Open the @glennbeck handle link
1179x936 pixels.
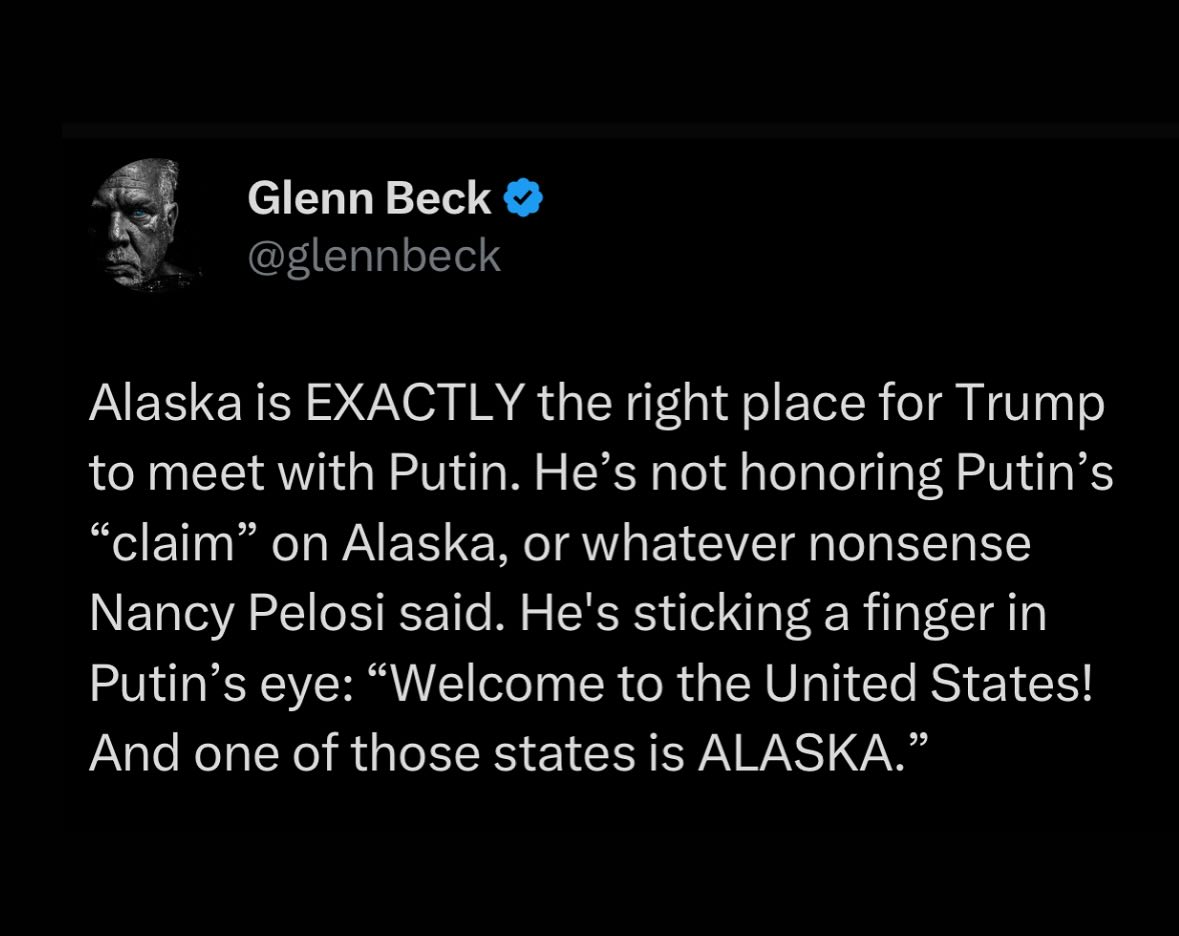(x=374, y=256)
